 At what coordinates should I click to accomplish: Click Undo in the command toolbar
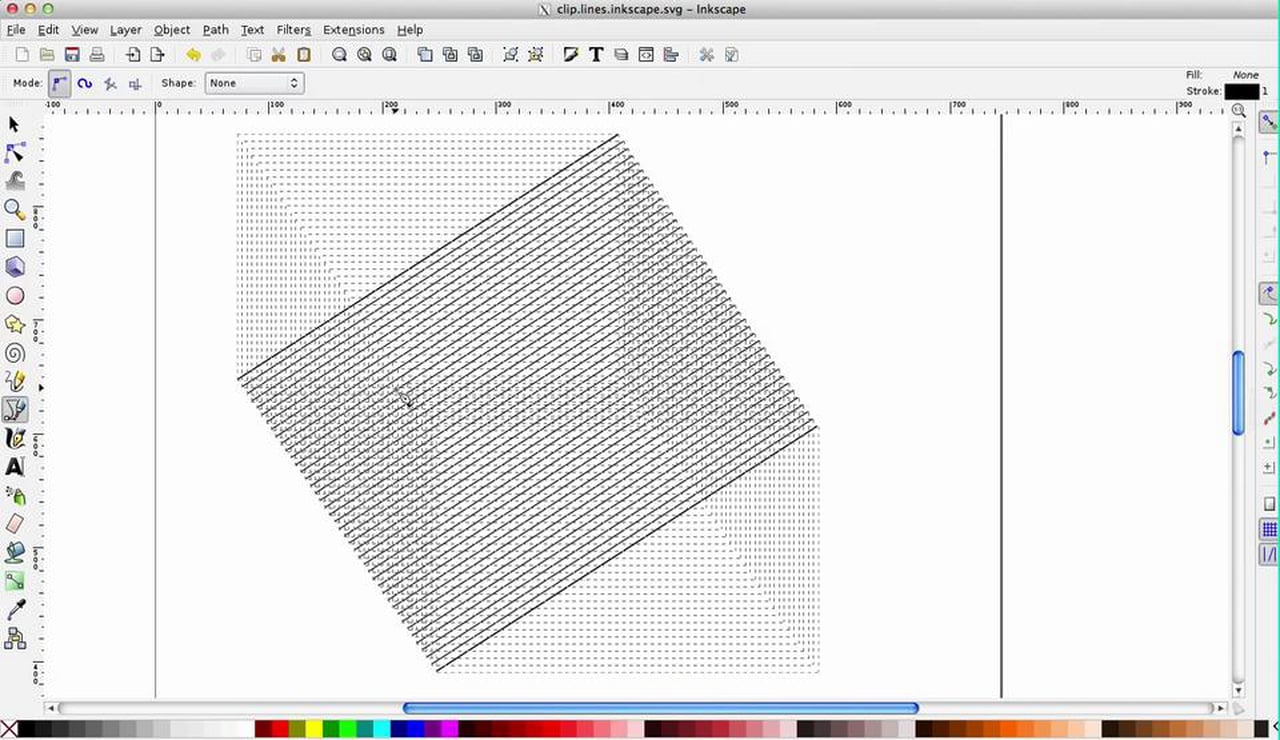194,54
